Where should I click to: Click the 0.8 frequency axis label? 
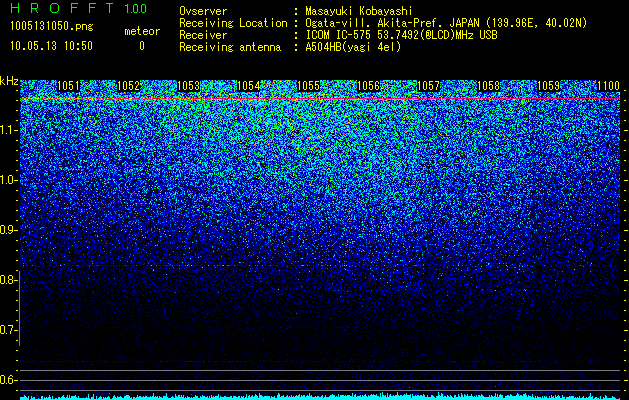pos(9,280)
